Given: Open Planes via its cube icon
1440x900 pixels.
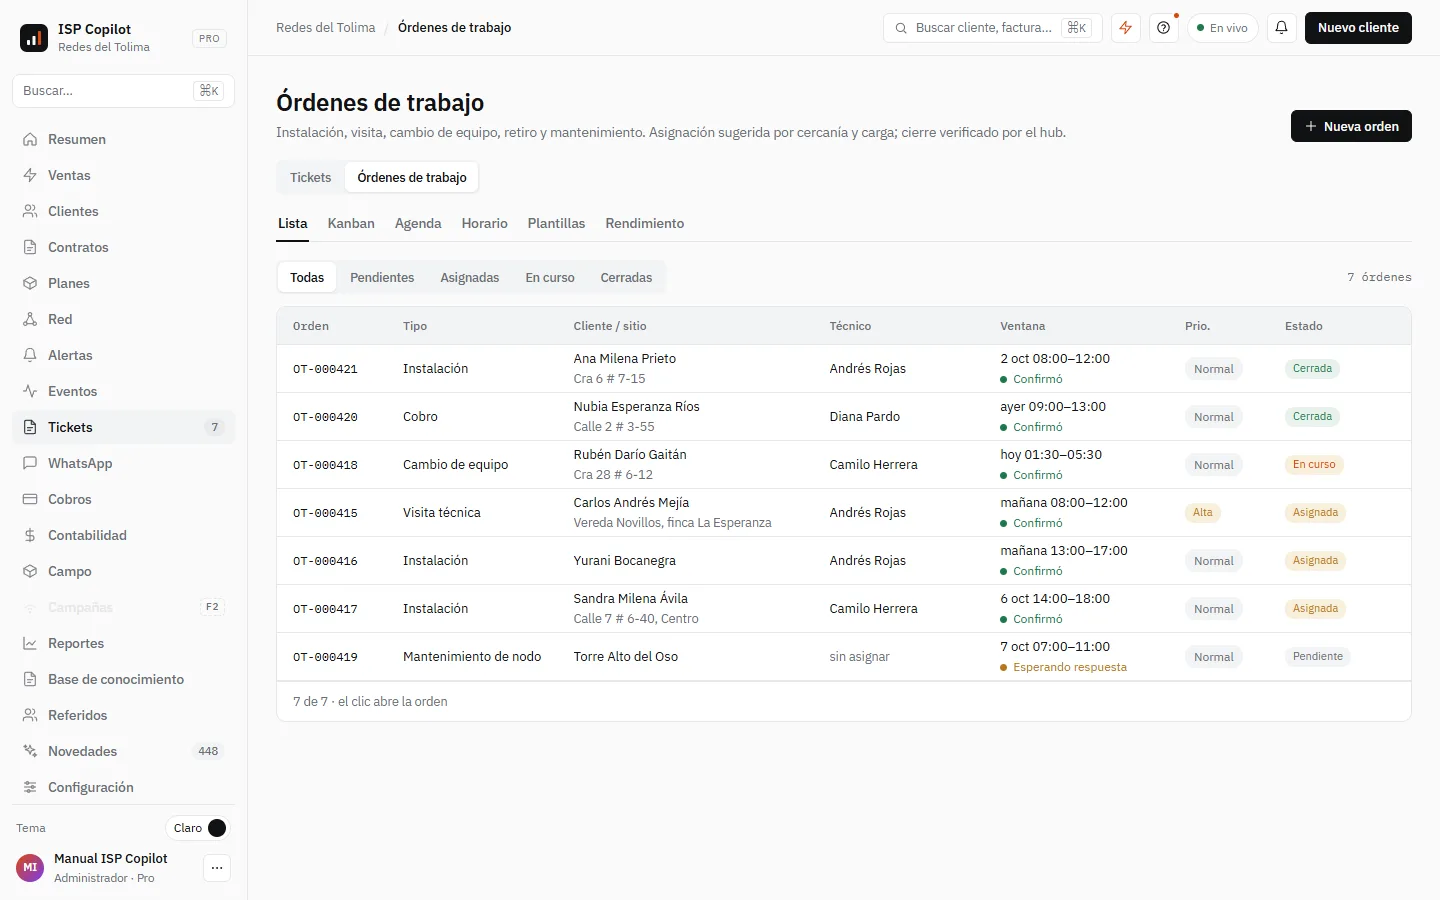Looking at the screenshot, I should tap(30, 283).
